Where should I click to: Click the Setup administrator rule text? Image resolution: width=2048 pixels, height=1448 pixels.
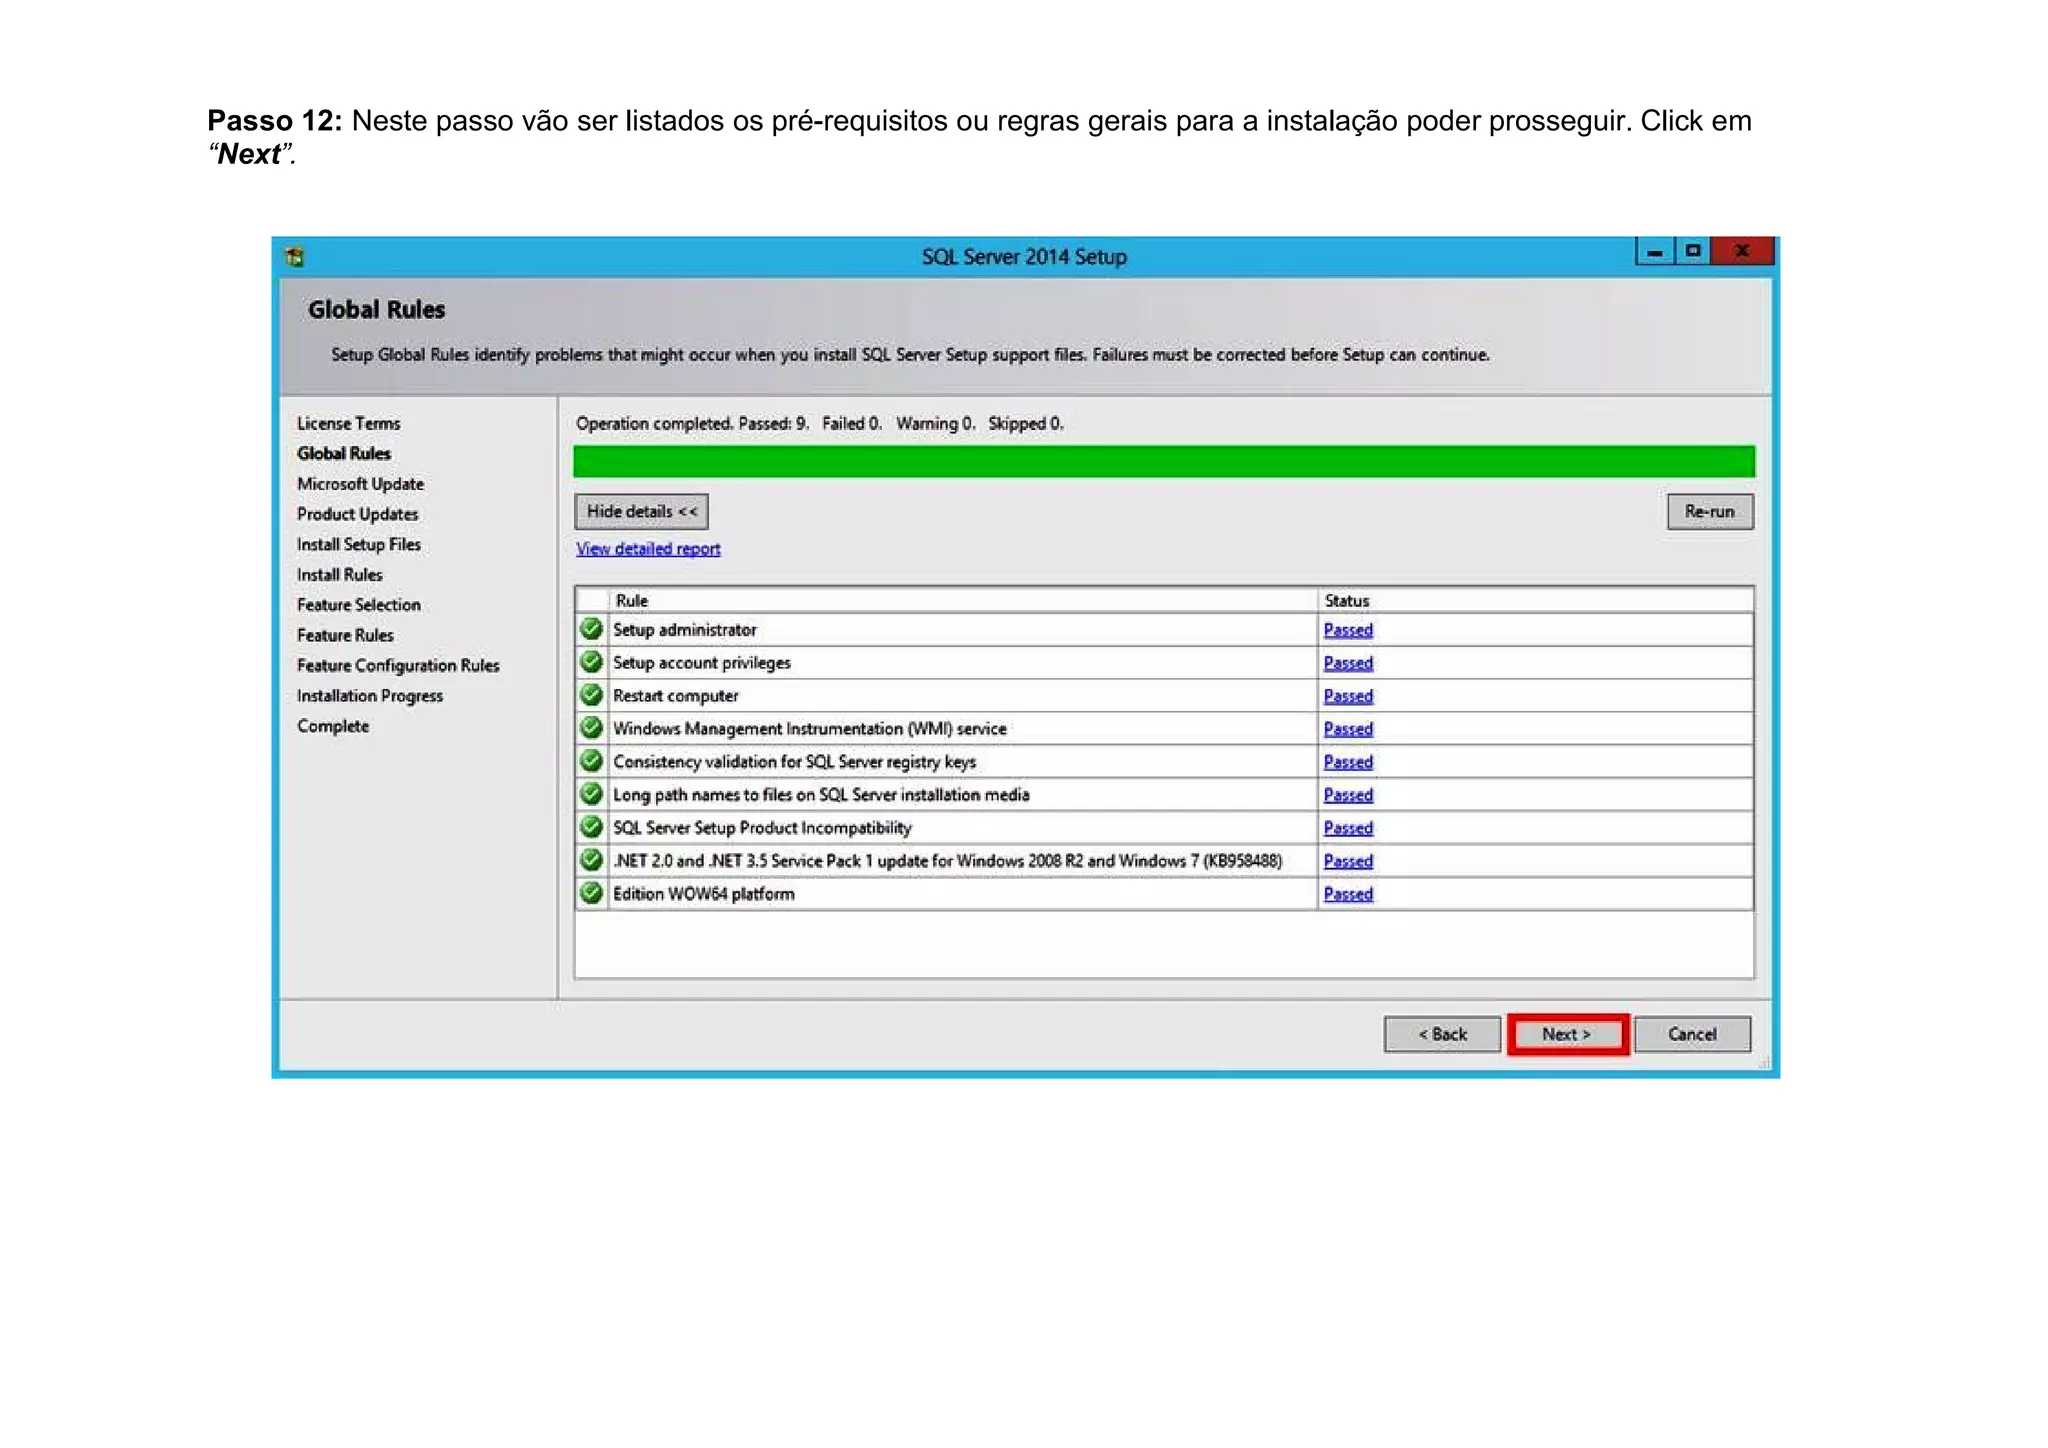pos(684,630)
